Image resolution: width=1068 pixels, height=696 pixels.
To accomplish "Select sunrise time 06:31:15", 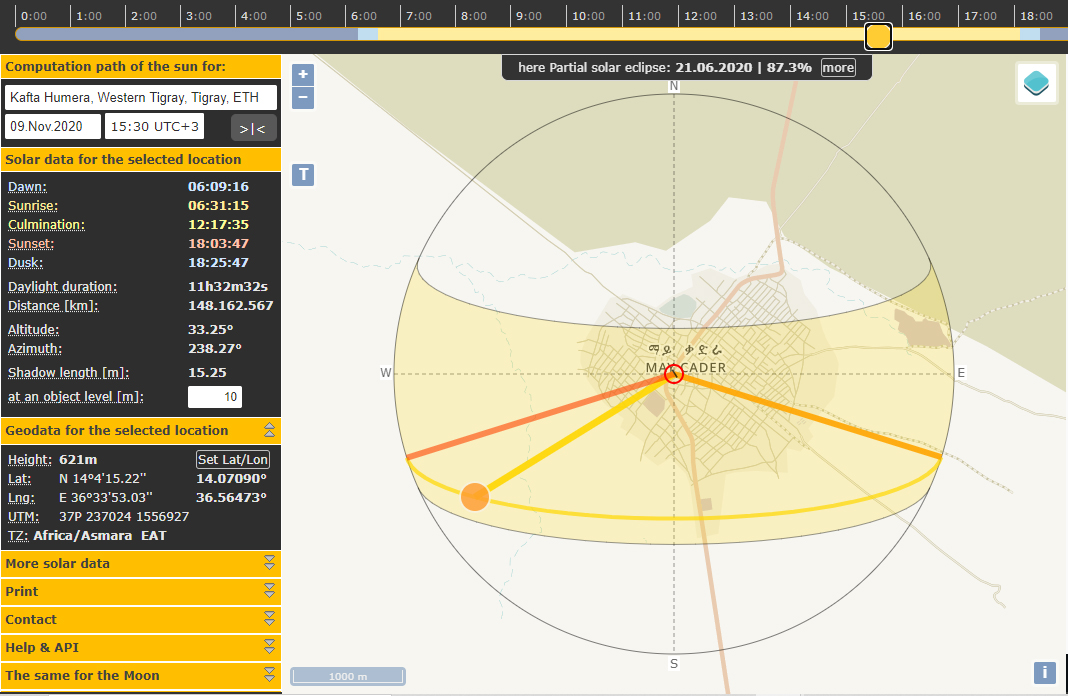I will pyautogui.click(x=218, y=206).
